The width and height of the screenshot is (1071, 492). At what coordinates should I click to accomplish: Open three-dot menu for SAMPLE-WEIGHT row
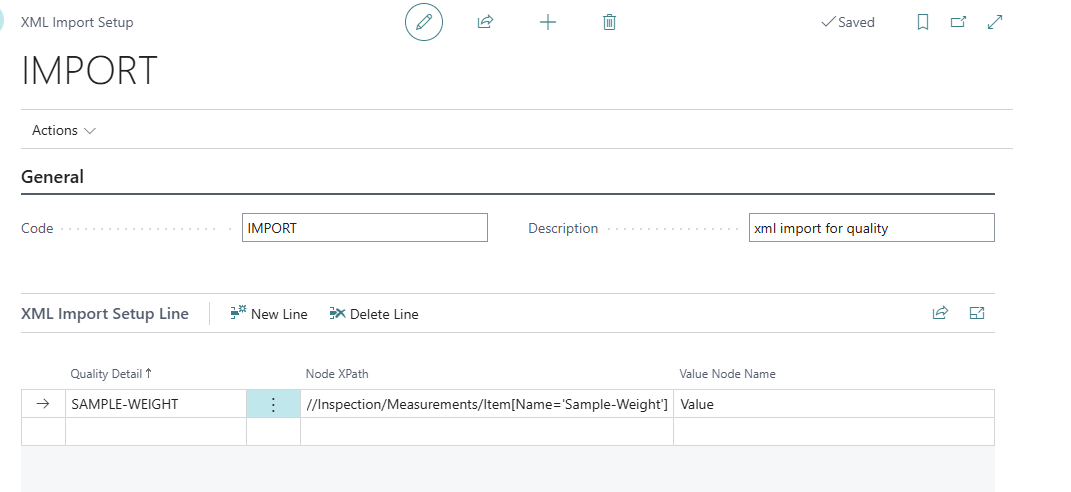tap(273, 404)
